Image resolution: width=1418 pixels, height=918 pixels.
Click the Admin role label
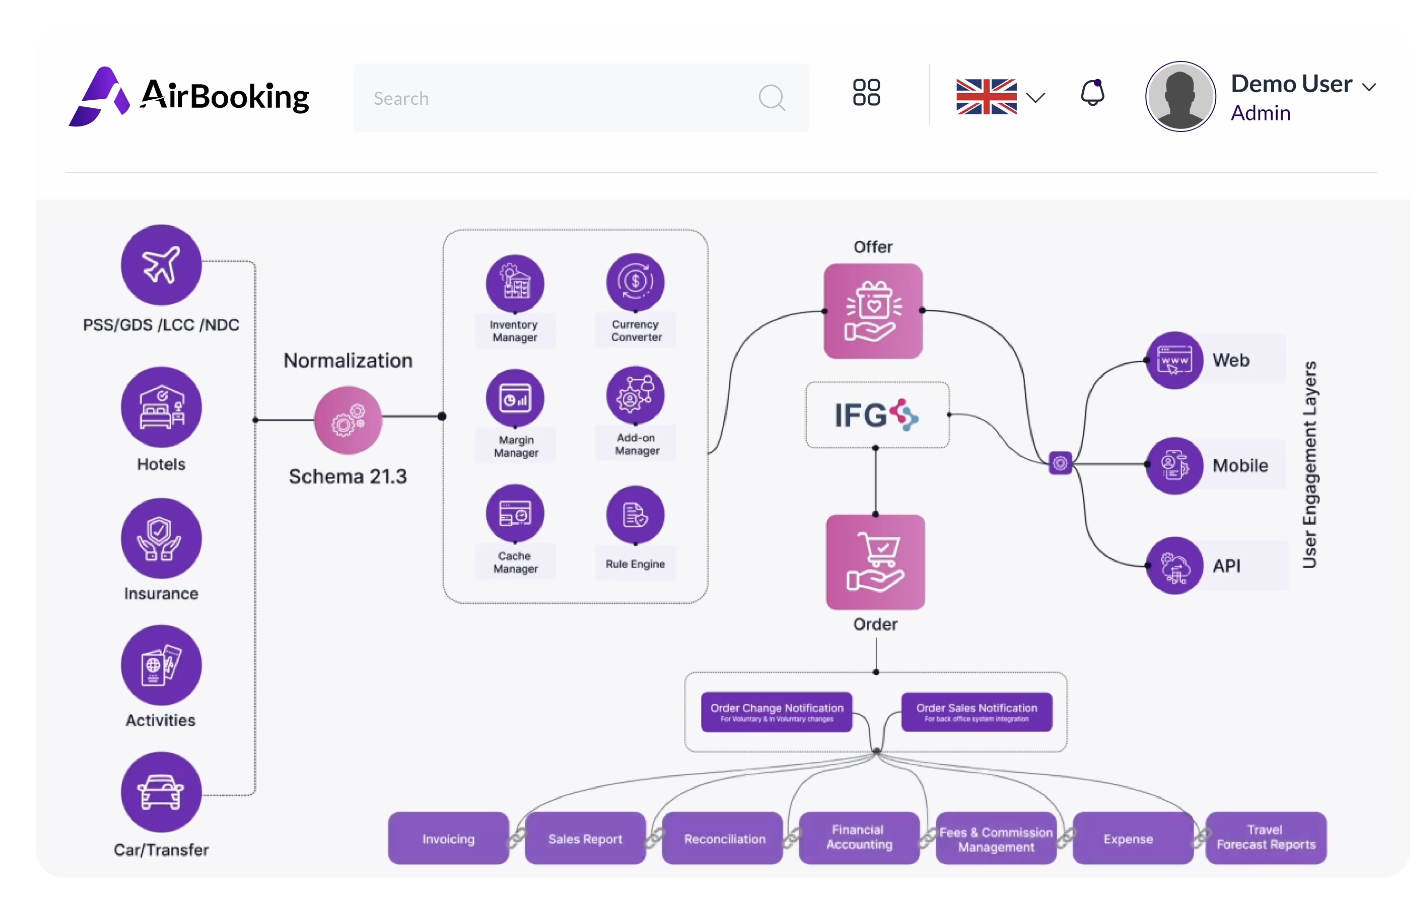(1260, 113)
